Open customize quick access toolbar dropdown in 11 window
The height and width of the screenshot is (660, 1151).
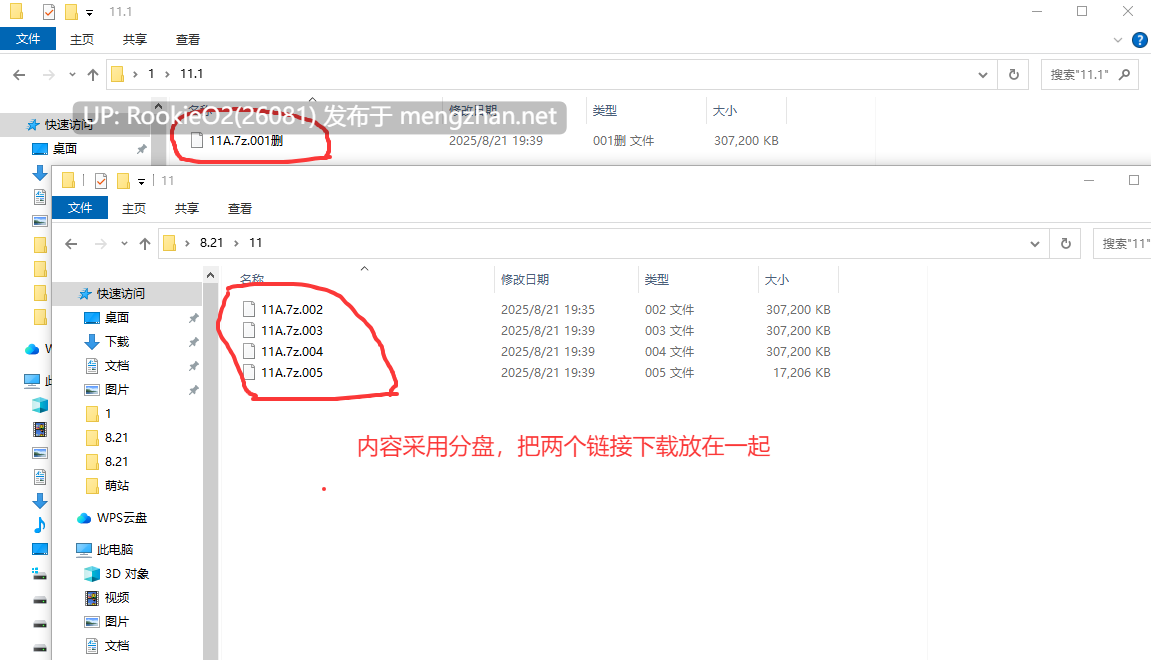pyautogui.click(x=142, y=181)
